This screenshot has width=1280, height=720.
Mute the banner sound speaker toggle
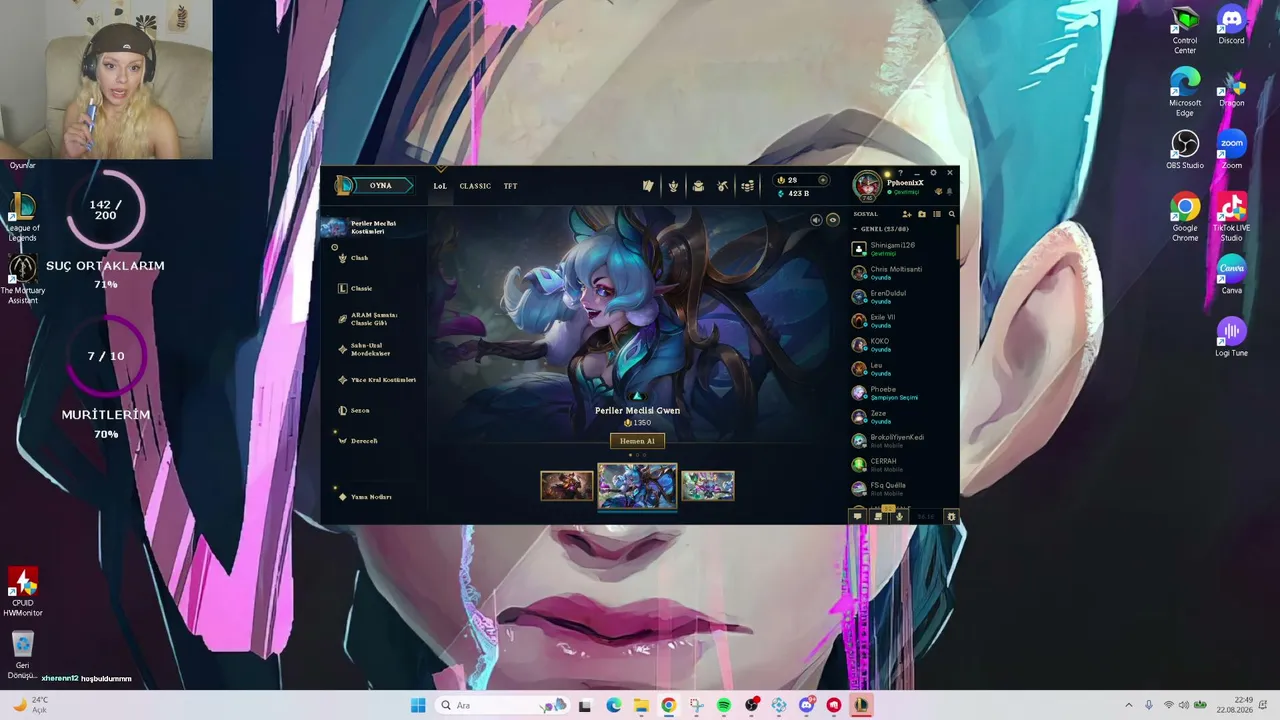click(x=816, y=220)
